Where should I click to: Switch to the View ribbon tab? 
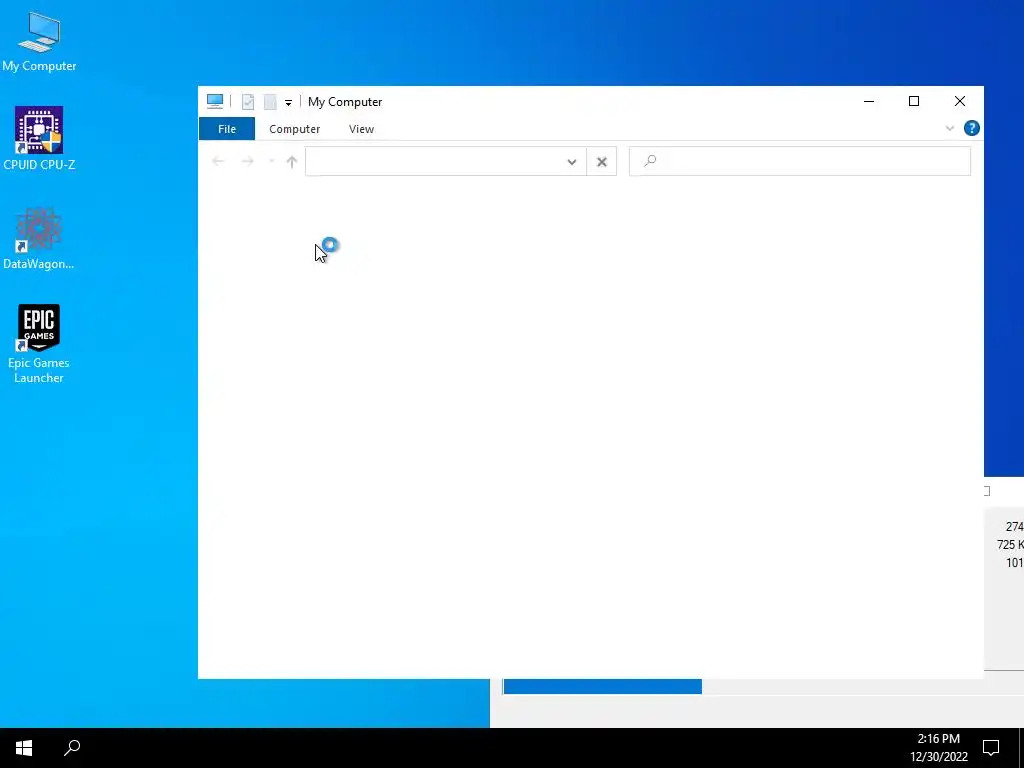click(x=361, y=129)
